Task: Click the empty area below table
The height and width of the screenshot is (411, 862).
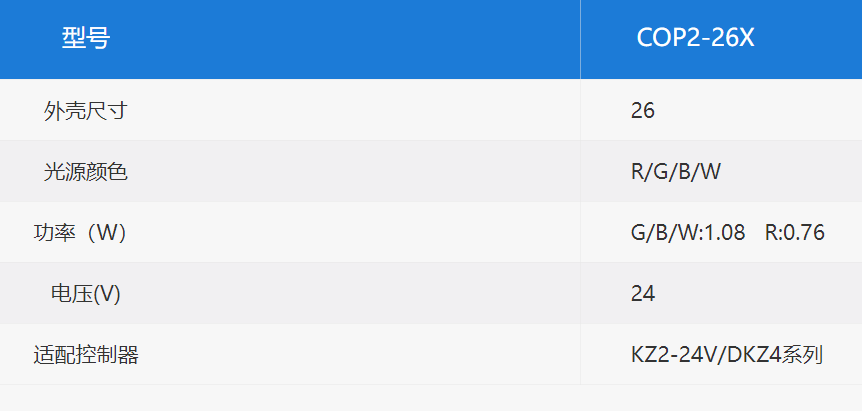Action: click(x=431, y=398)
